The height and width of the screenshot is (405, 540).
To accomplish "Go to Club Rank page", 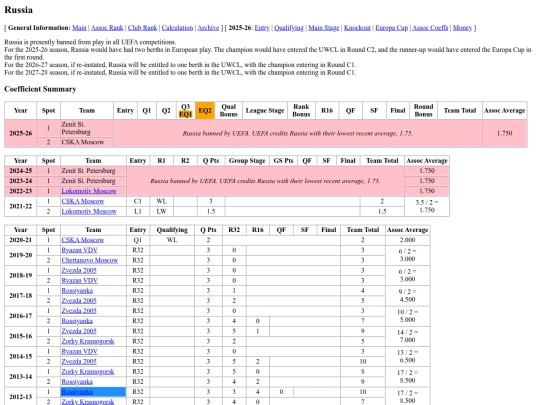I will (x=142, y=28).
